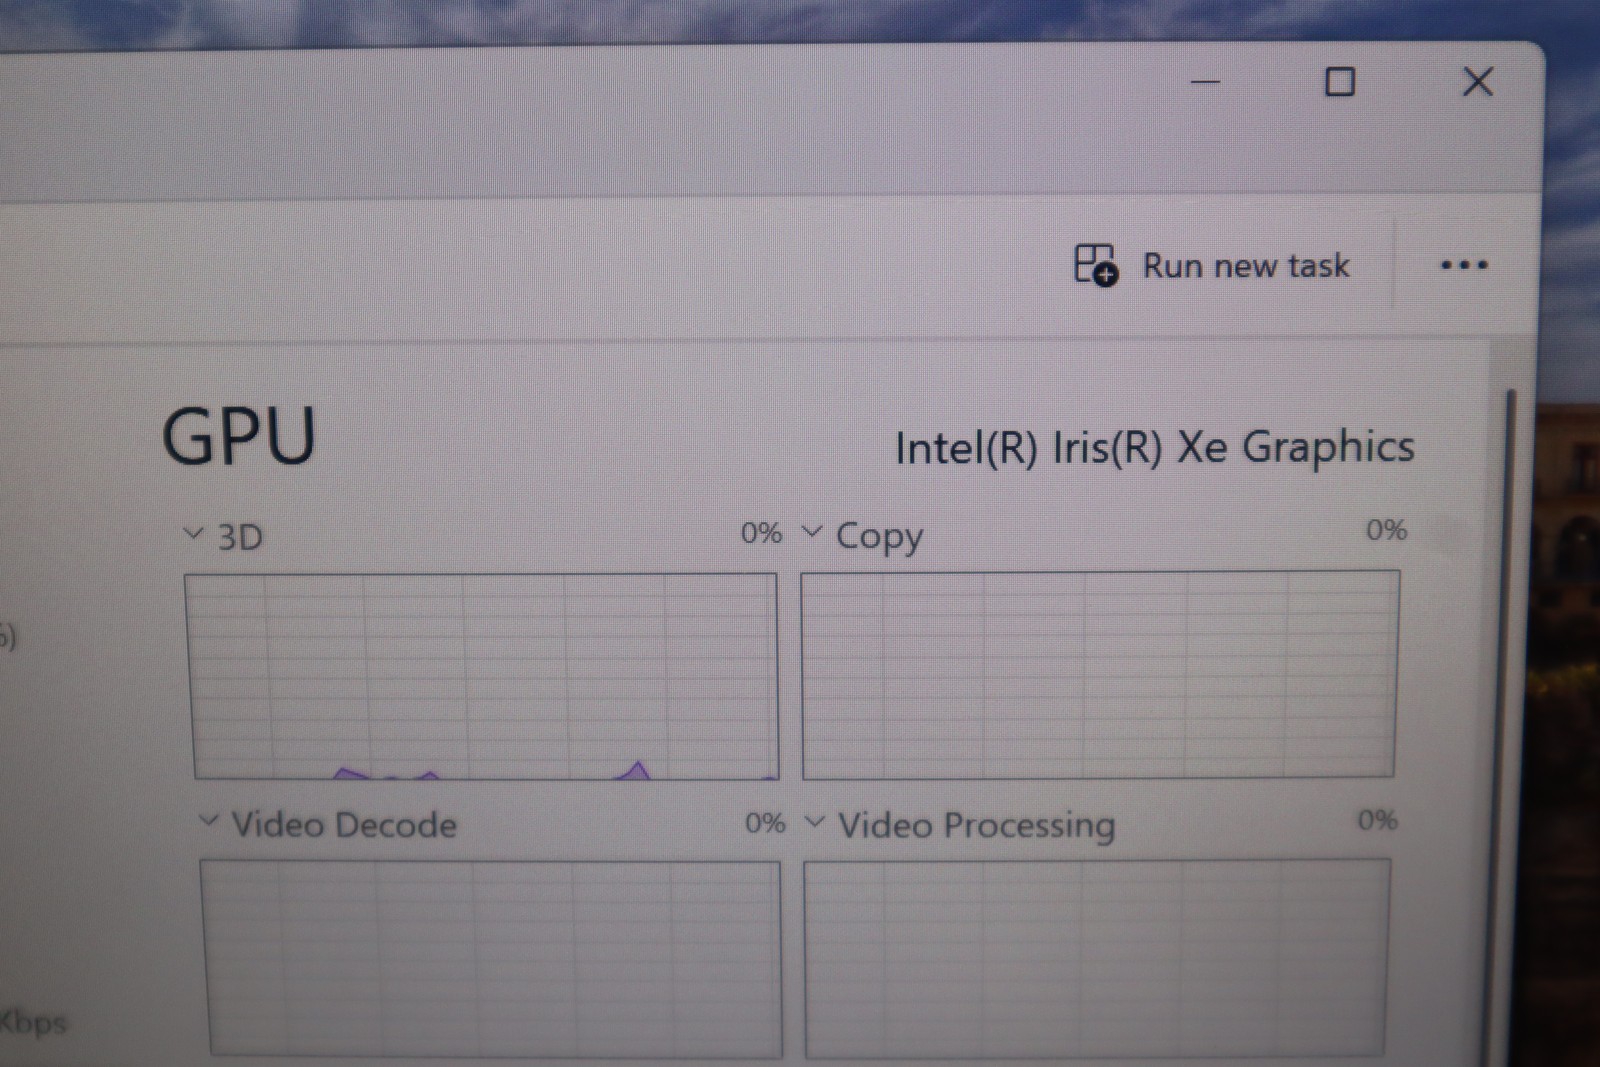Select the Video Decode usage graph

491,958
